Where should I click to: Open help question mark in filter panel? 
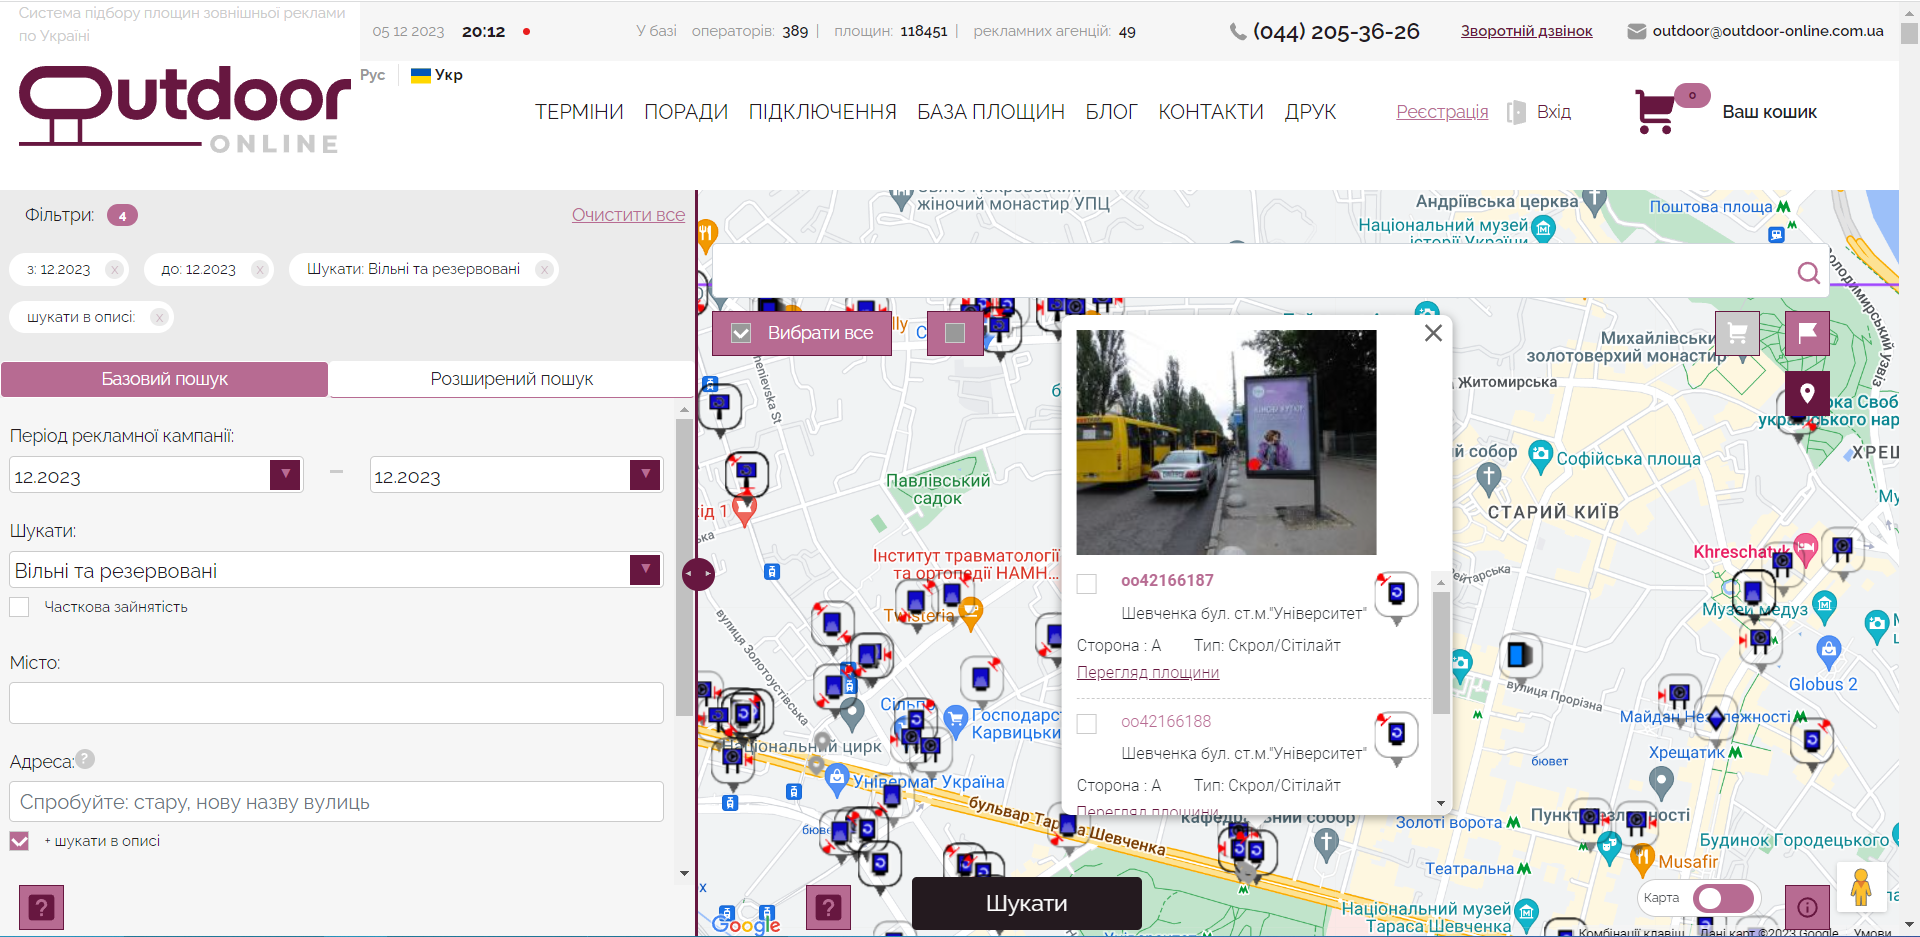pyautogui.click(x=41, y=907)
